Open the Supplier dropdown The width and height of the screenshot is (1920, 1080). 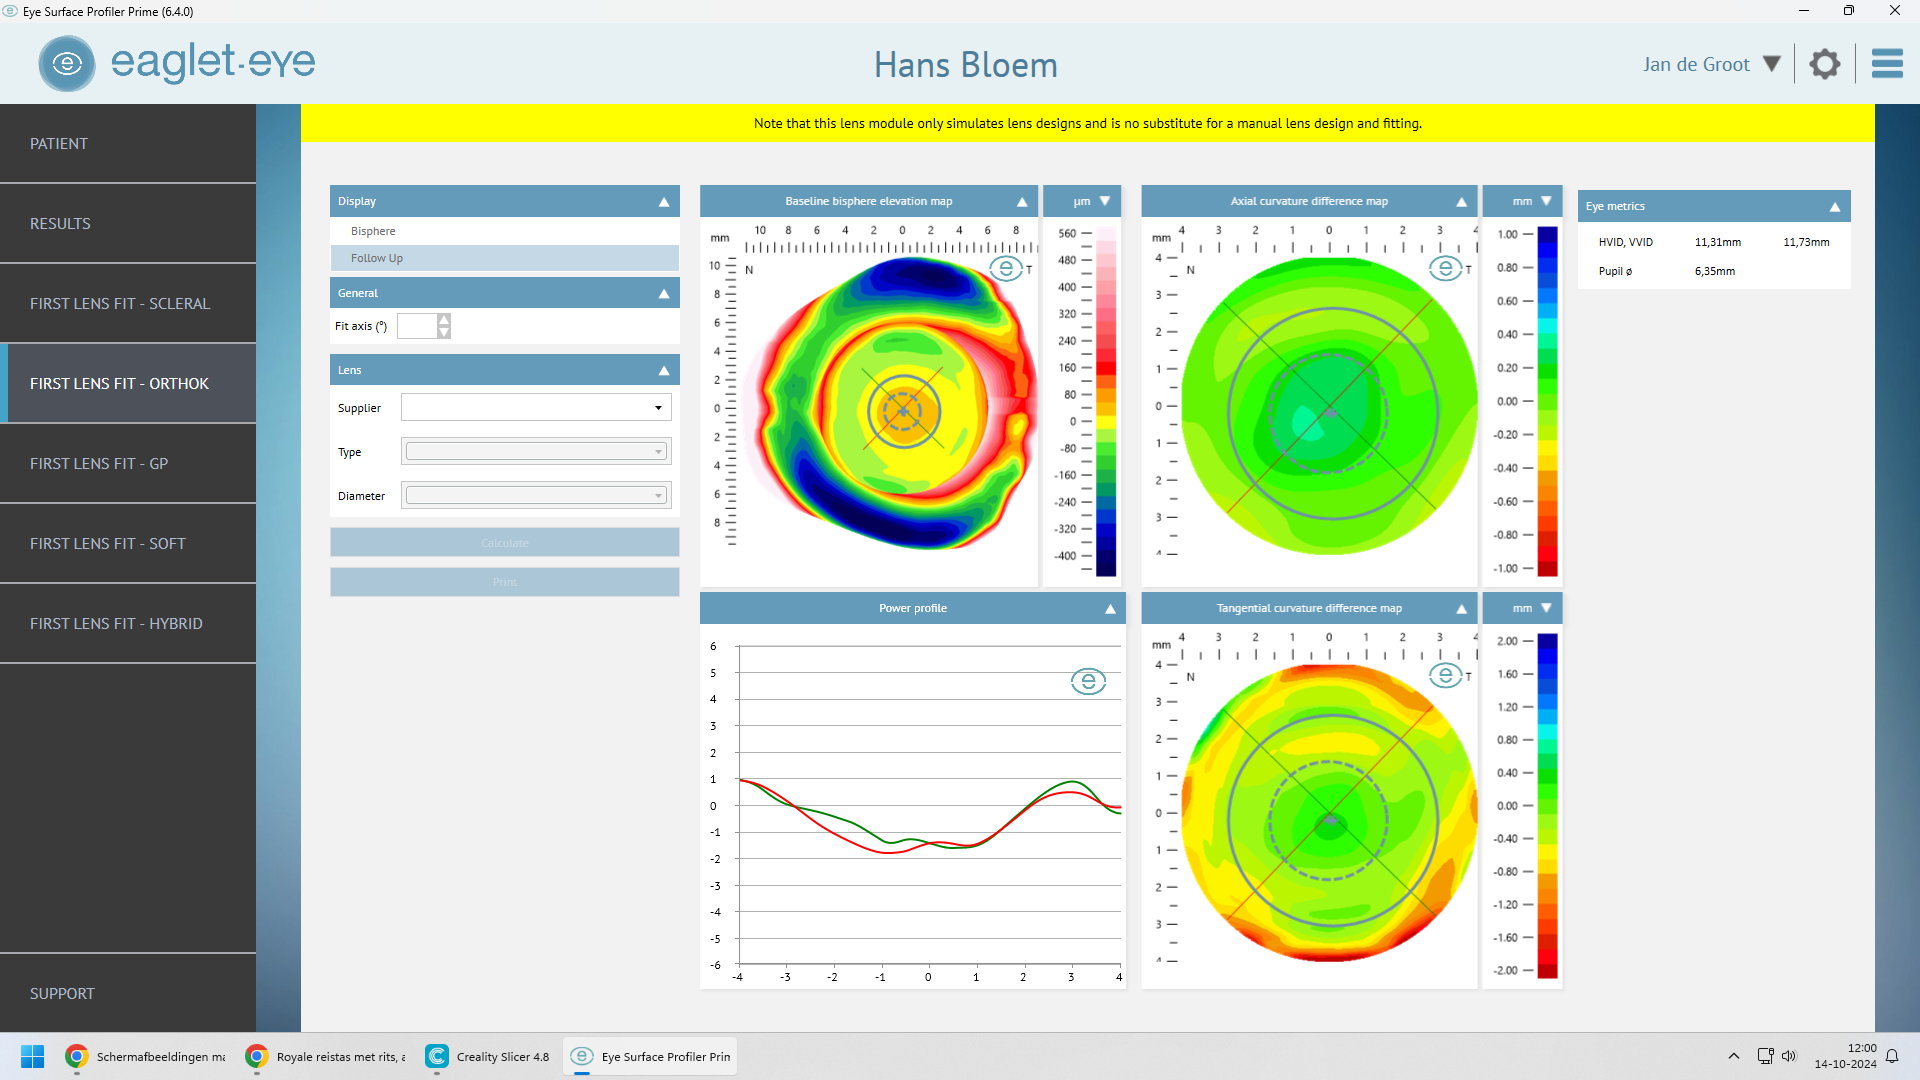(657, 407)
